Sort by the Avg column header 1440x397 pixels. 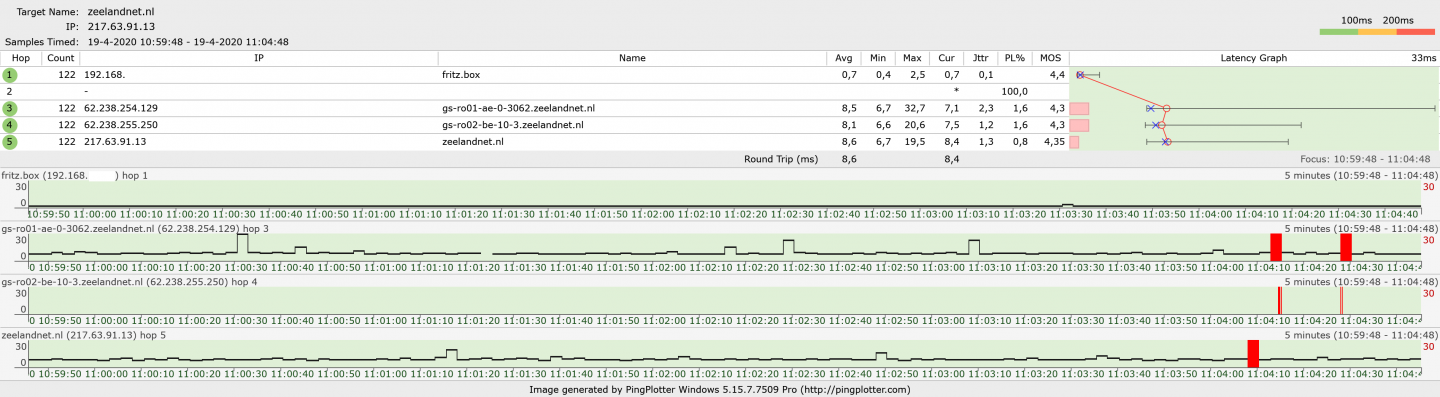tap(843, 58)
